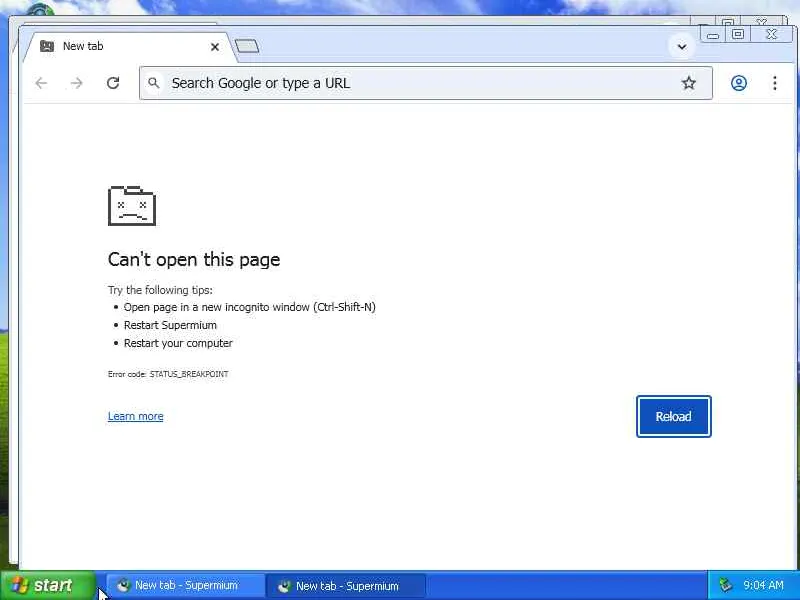
Task: Open the Learn more link
Action: tap(136, 416)
